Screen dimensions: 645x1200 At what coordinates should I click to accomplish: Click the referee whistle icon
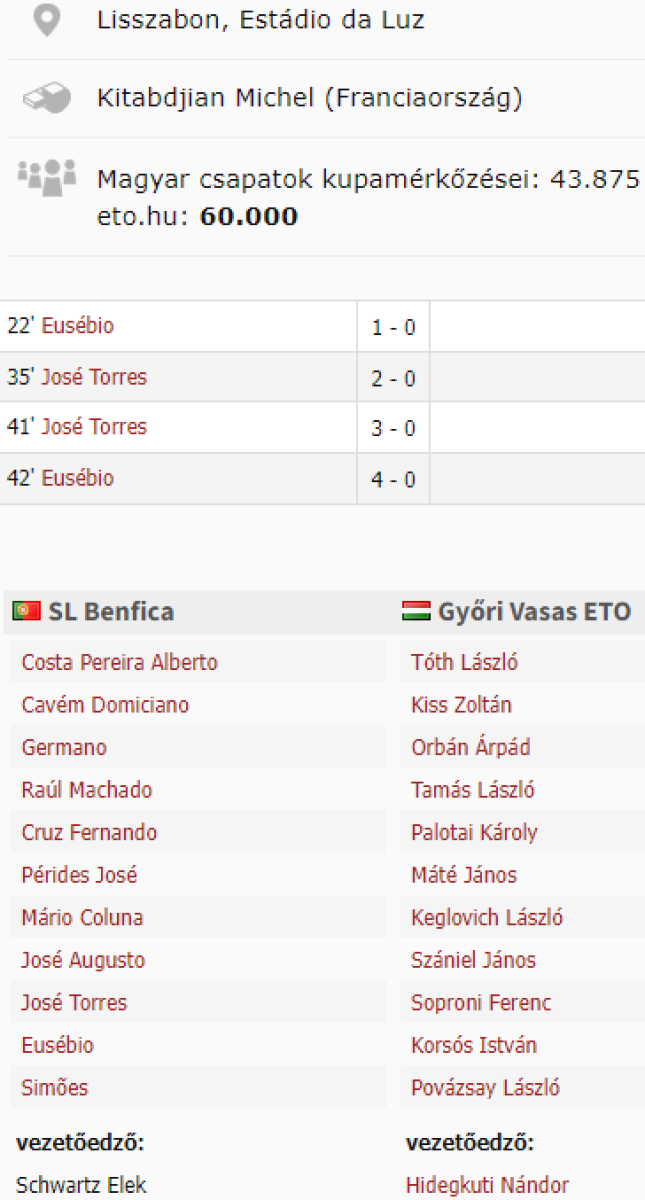coord(46,98)
